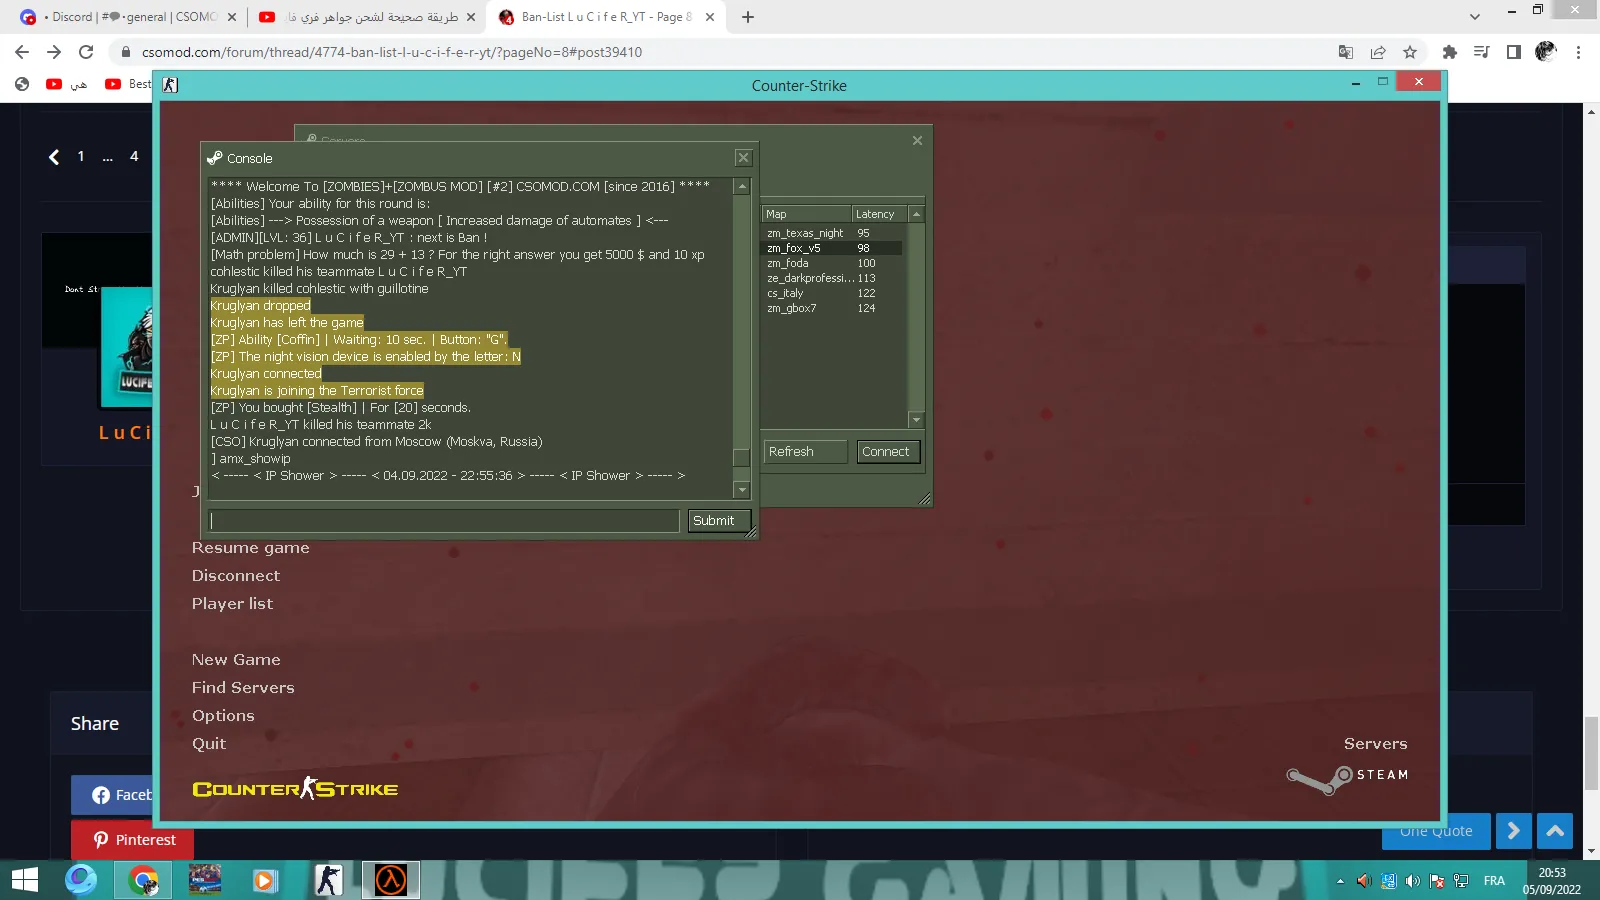Share the thread on Pinterest
Viewport: 1600px width, 900px height.
tap(133, 840)
